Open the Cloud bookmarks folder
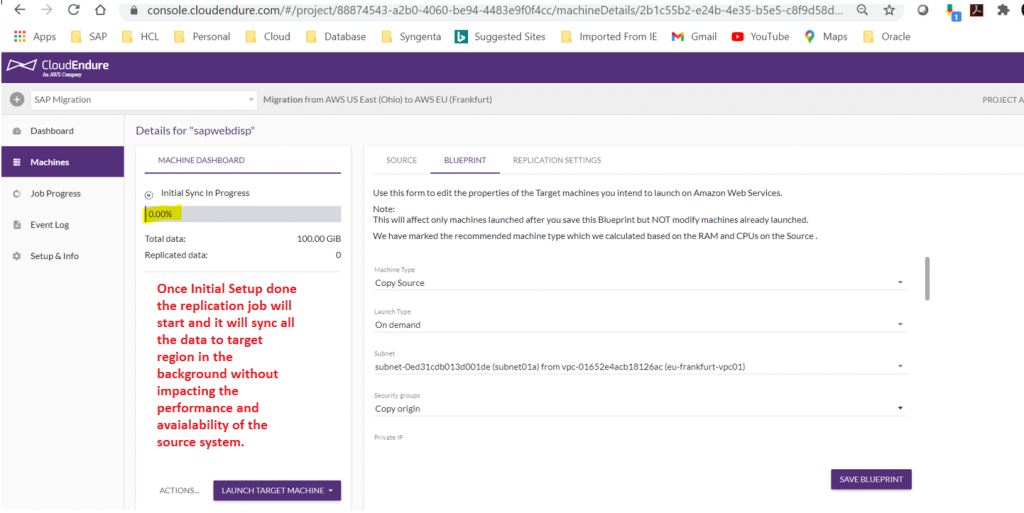 (x=268, y=37)
